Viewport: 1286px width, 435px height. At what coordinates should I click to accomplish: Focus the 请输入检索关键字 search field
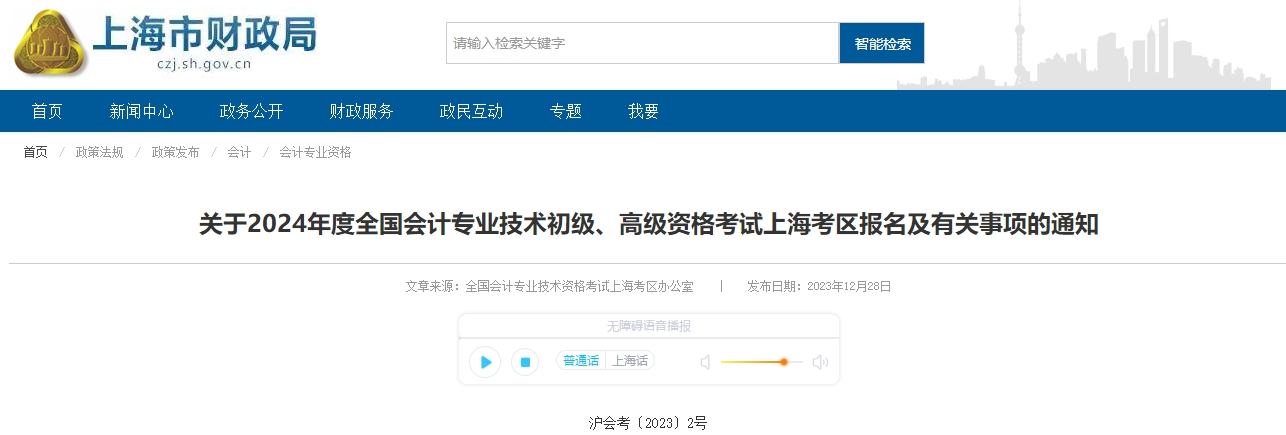642,43
